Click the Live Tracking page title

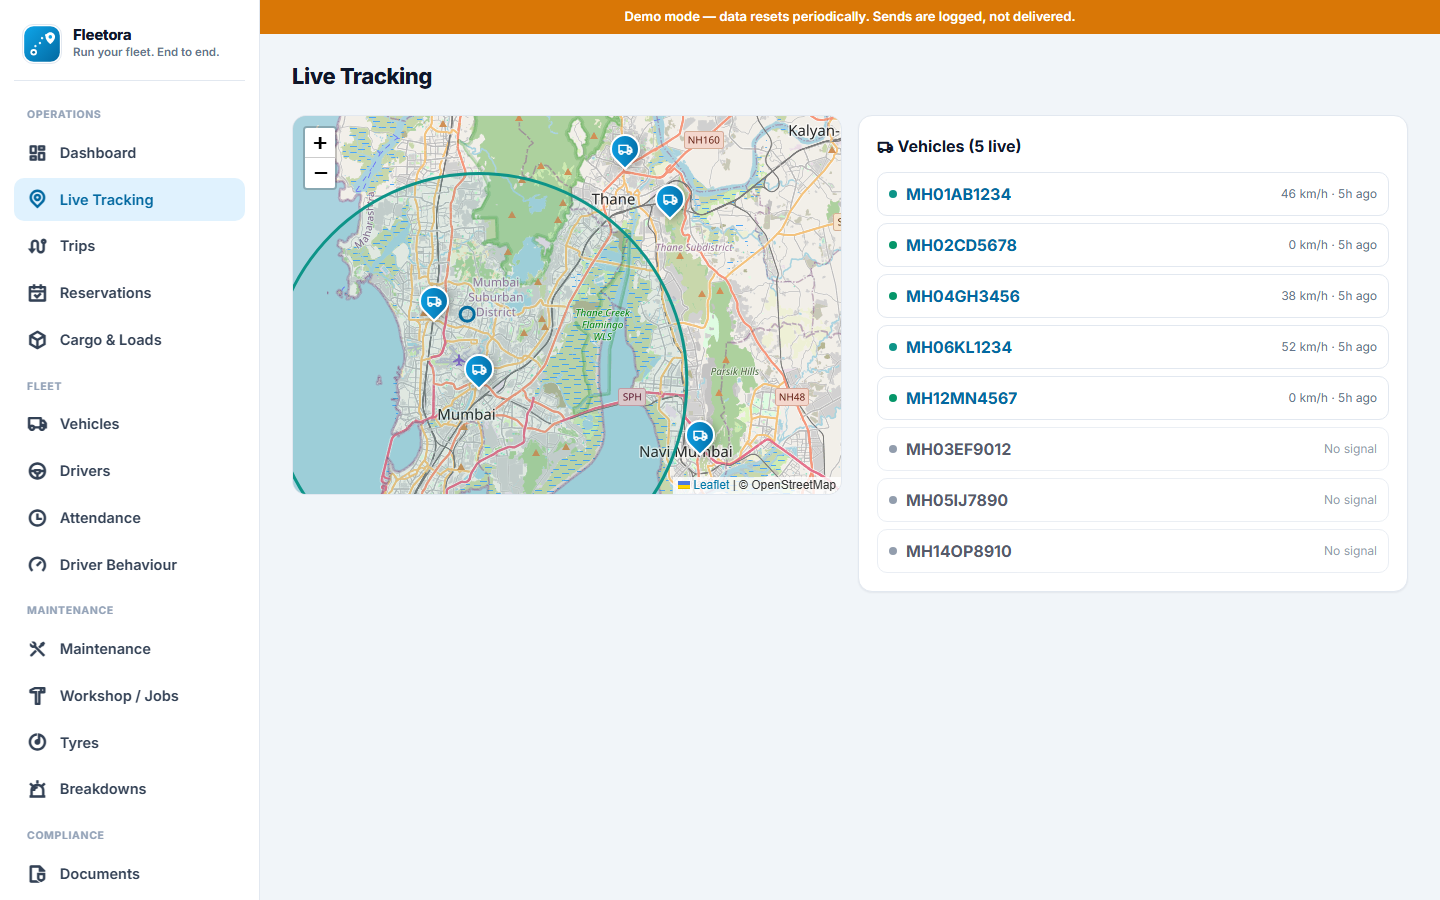(362, 77)
